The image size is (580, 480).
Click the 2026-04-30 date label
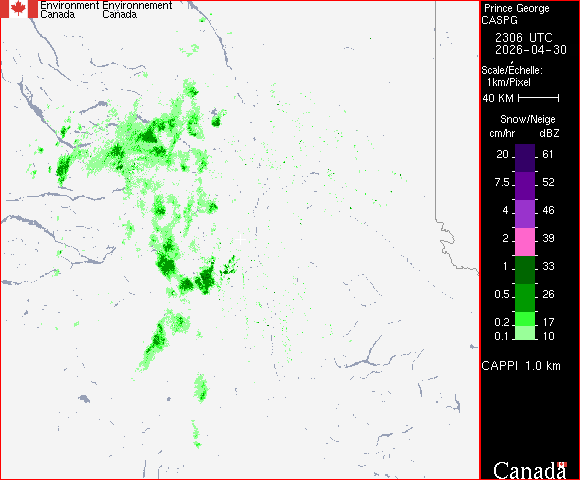531,50
